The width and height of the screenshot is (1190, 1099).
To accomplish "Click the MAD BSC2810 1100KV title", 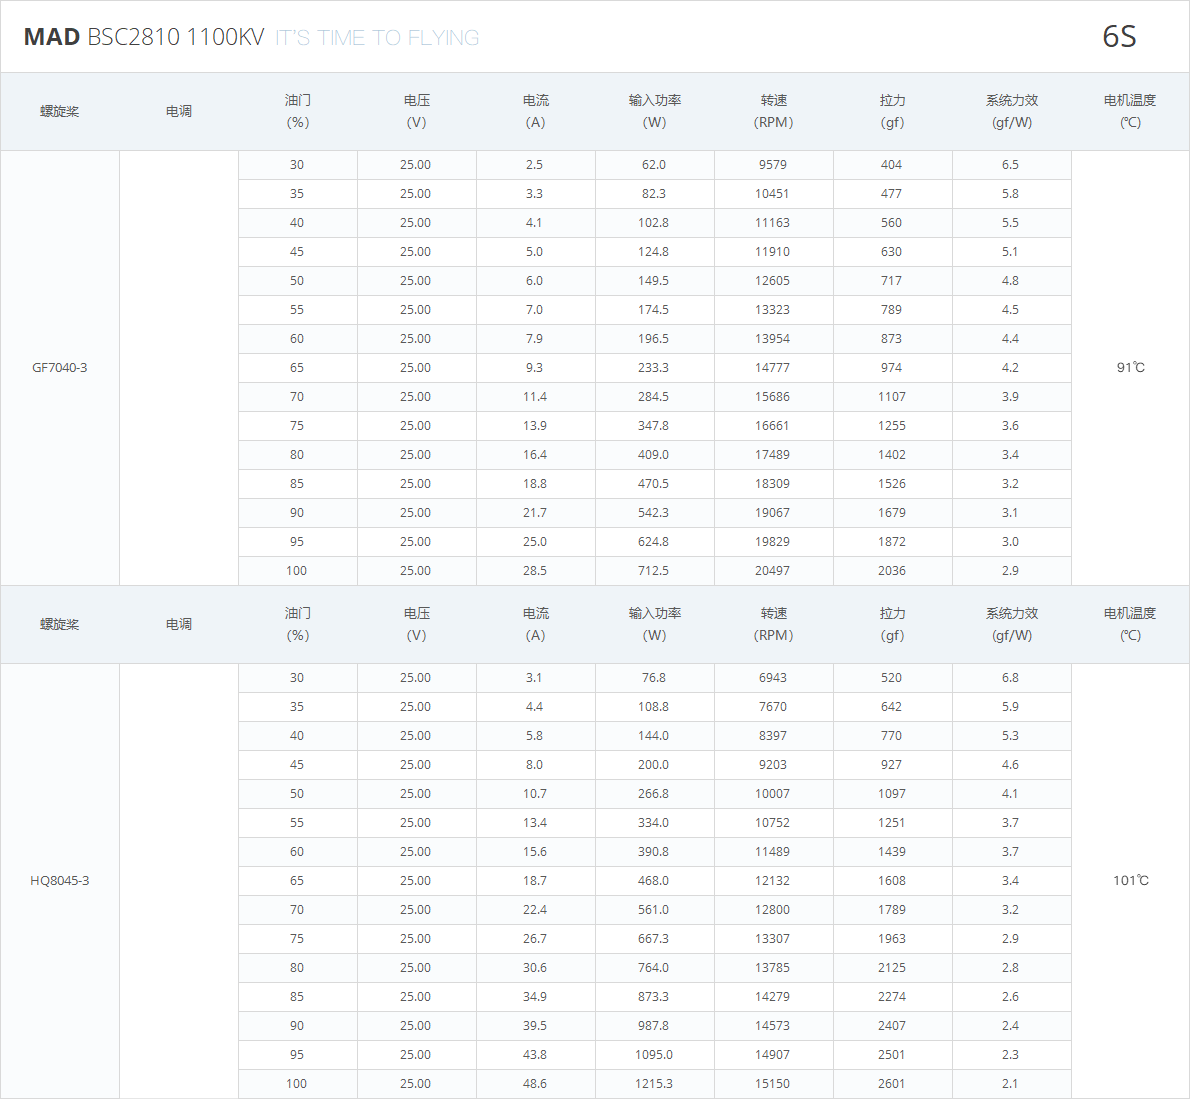I will coord(144,37).
